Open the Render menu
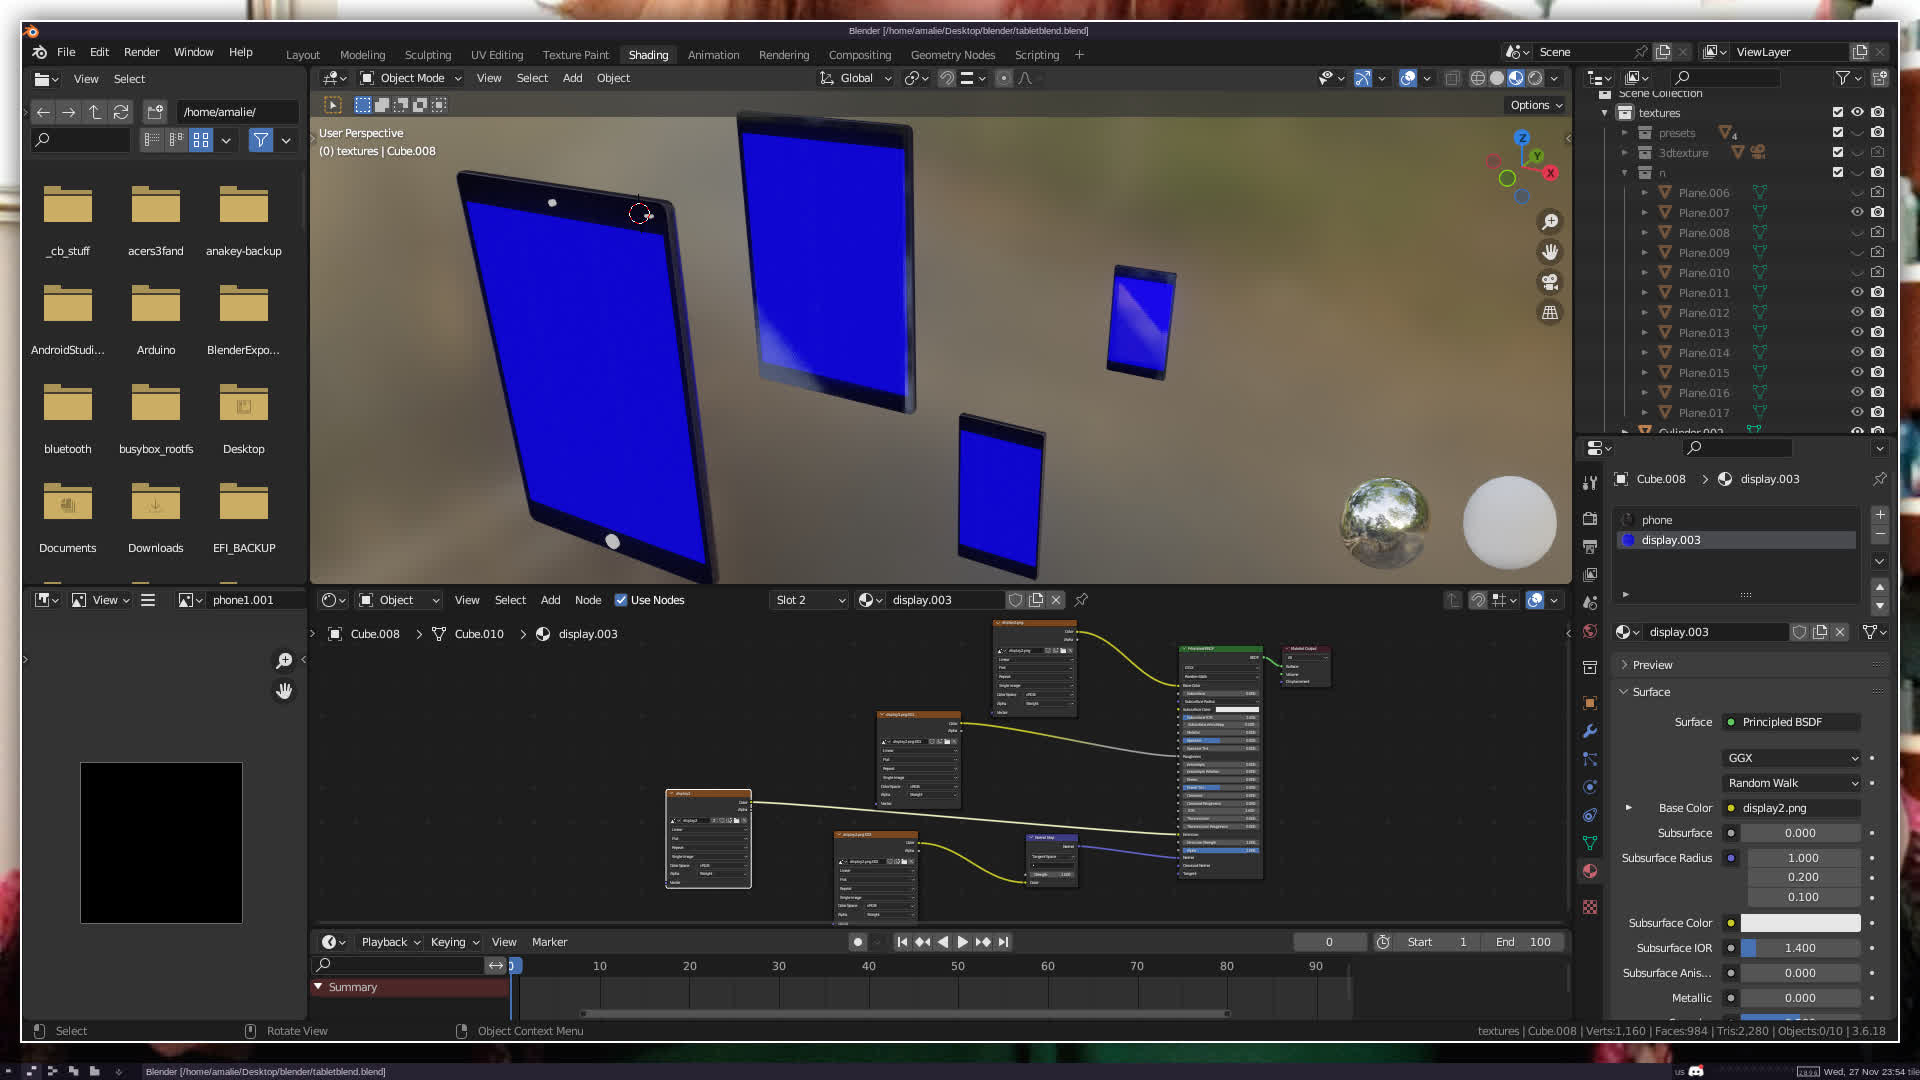This screenshot has height=1080, width=1920. tap(141, 52)
